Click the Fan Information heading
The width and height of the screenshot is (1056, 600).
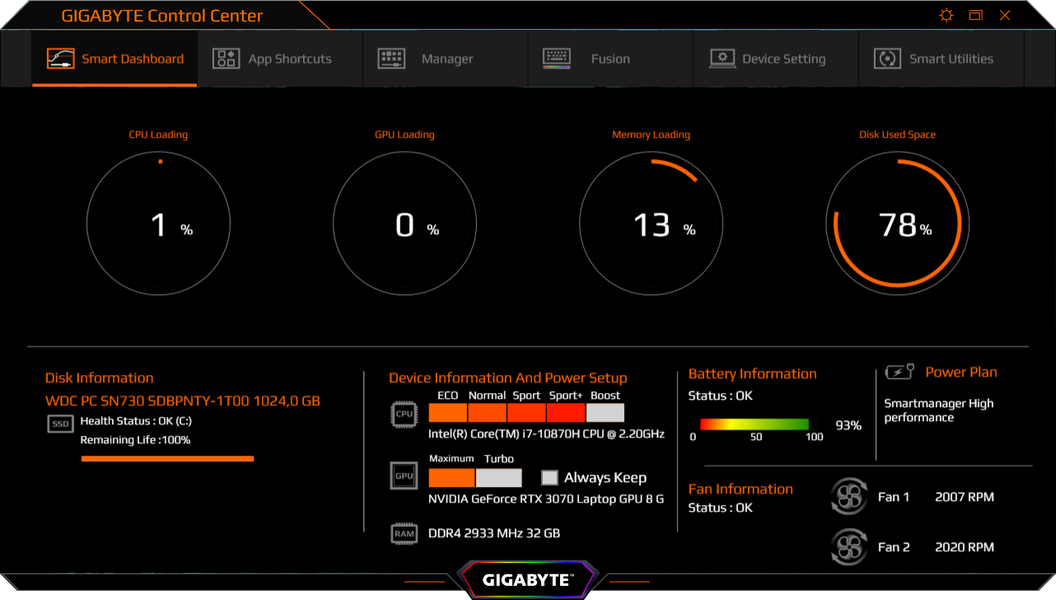(x=741, y=489)
